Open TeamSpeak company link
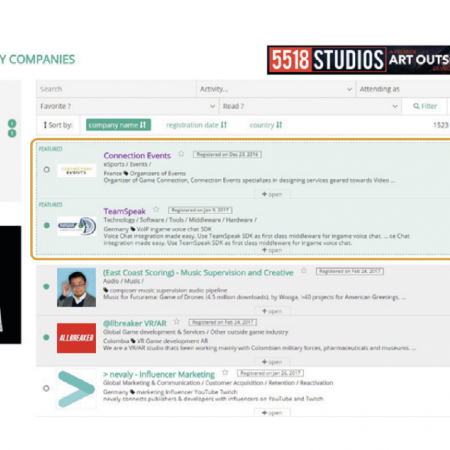Screen dimensions: 450x450 124,211
